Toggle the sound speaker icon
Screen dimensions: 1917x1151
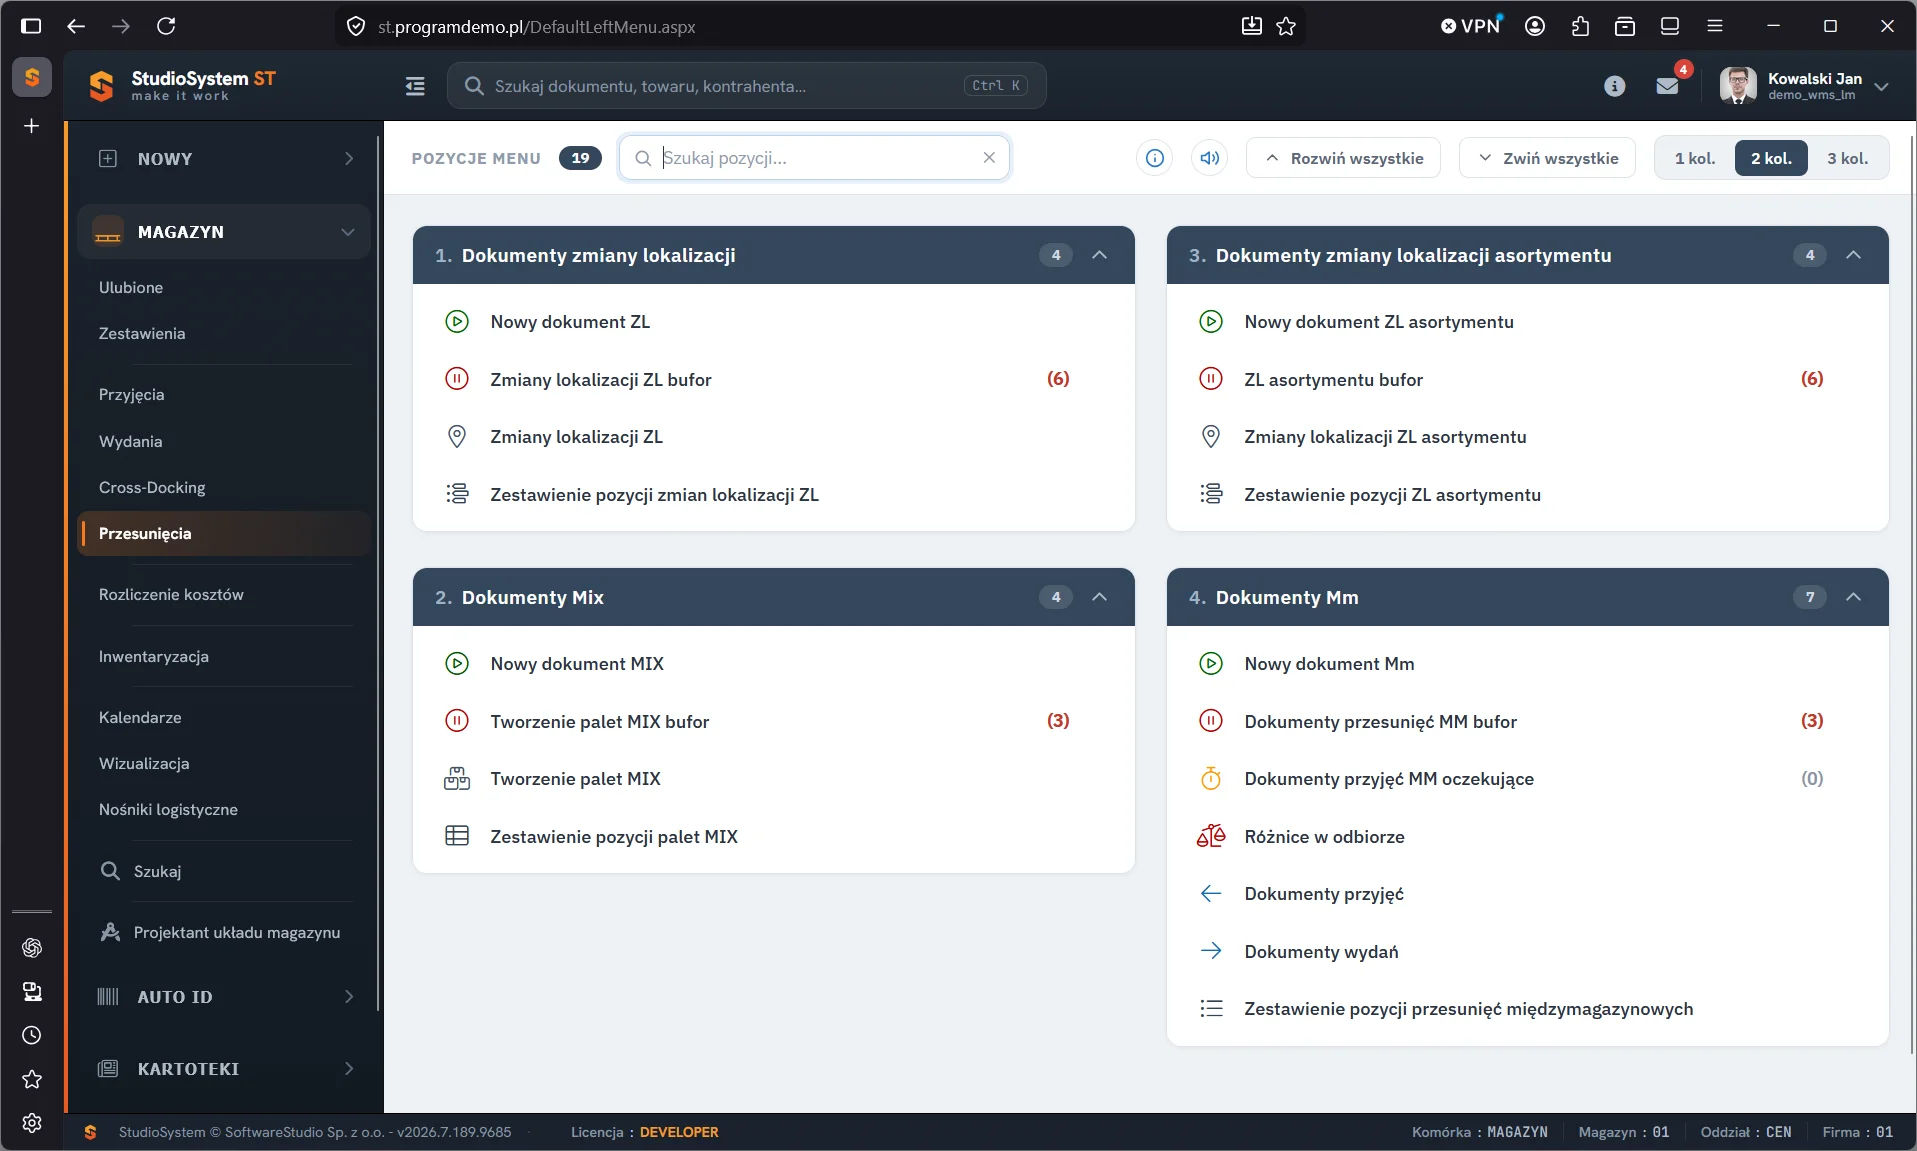tap(1209, 158)
